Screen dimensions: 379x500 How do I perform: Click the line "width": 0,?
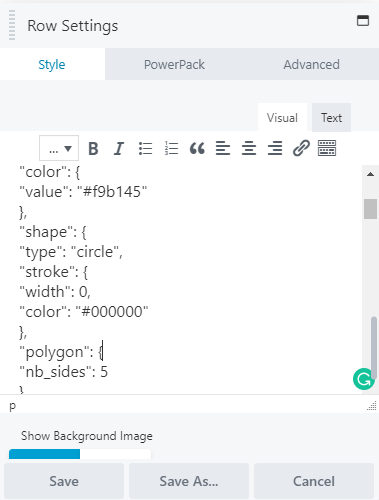pyautogui.click(x=55, y=292)
